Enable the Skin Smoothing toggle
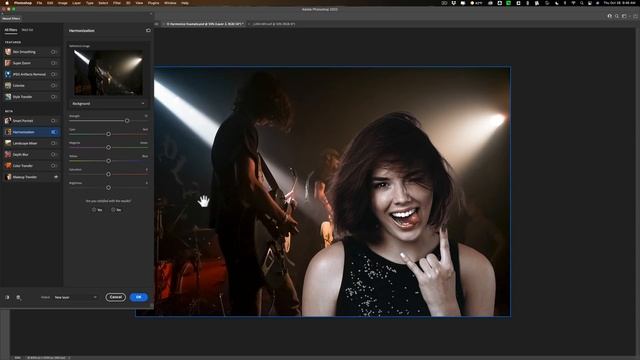 53,52
